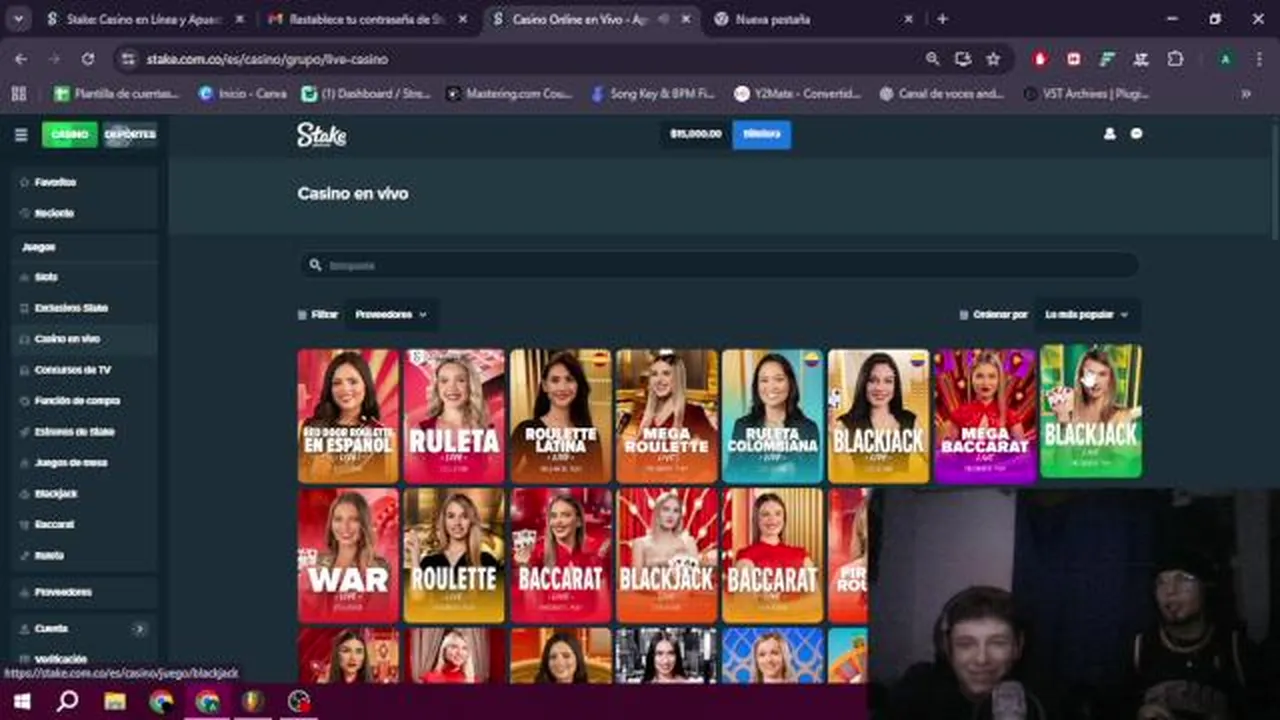Switch to the Stake Casino en Línea tab
Viewport: 1280px width, 720px height.
145,19
